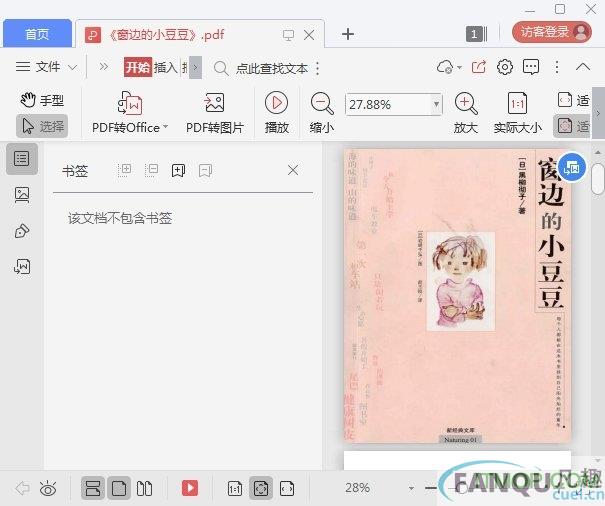Toggle status bar fit-page icon

pyautogui.click(x=260, y=489)
